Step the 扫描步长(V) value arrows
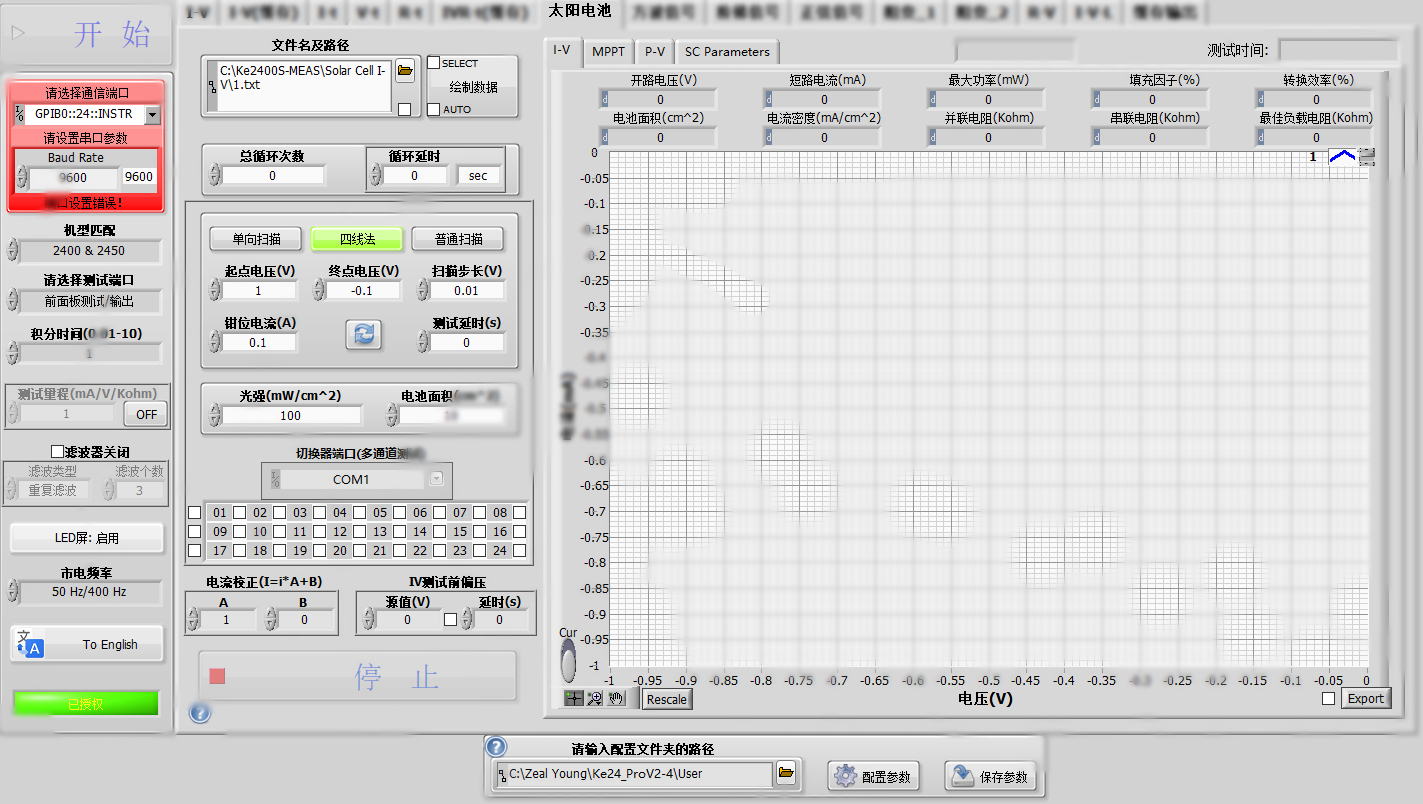The width and height of the screenshot is (1423, 804). pyautogui.click(x=424, y=291)
